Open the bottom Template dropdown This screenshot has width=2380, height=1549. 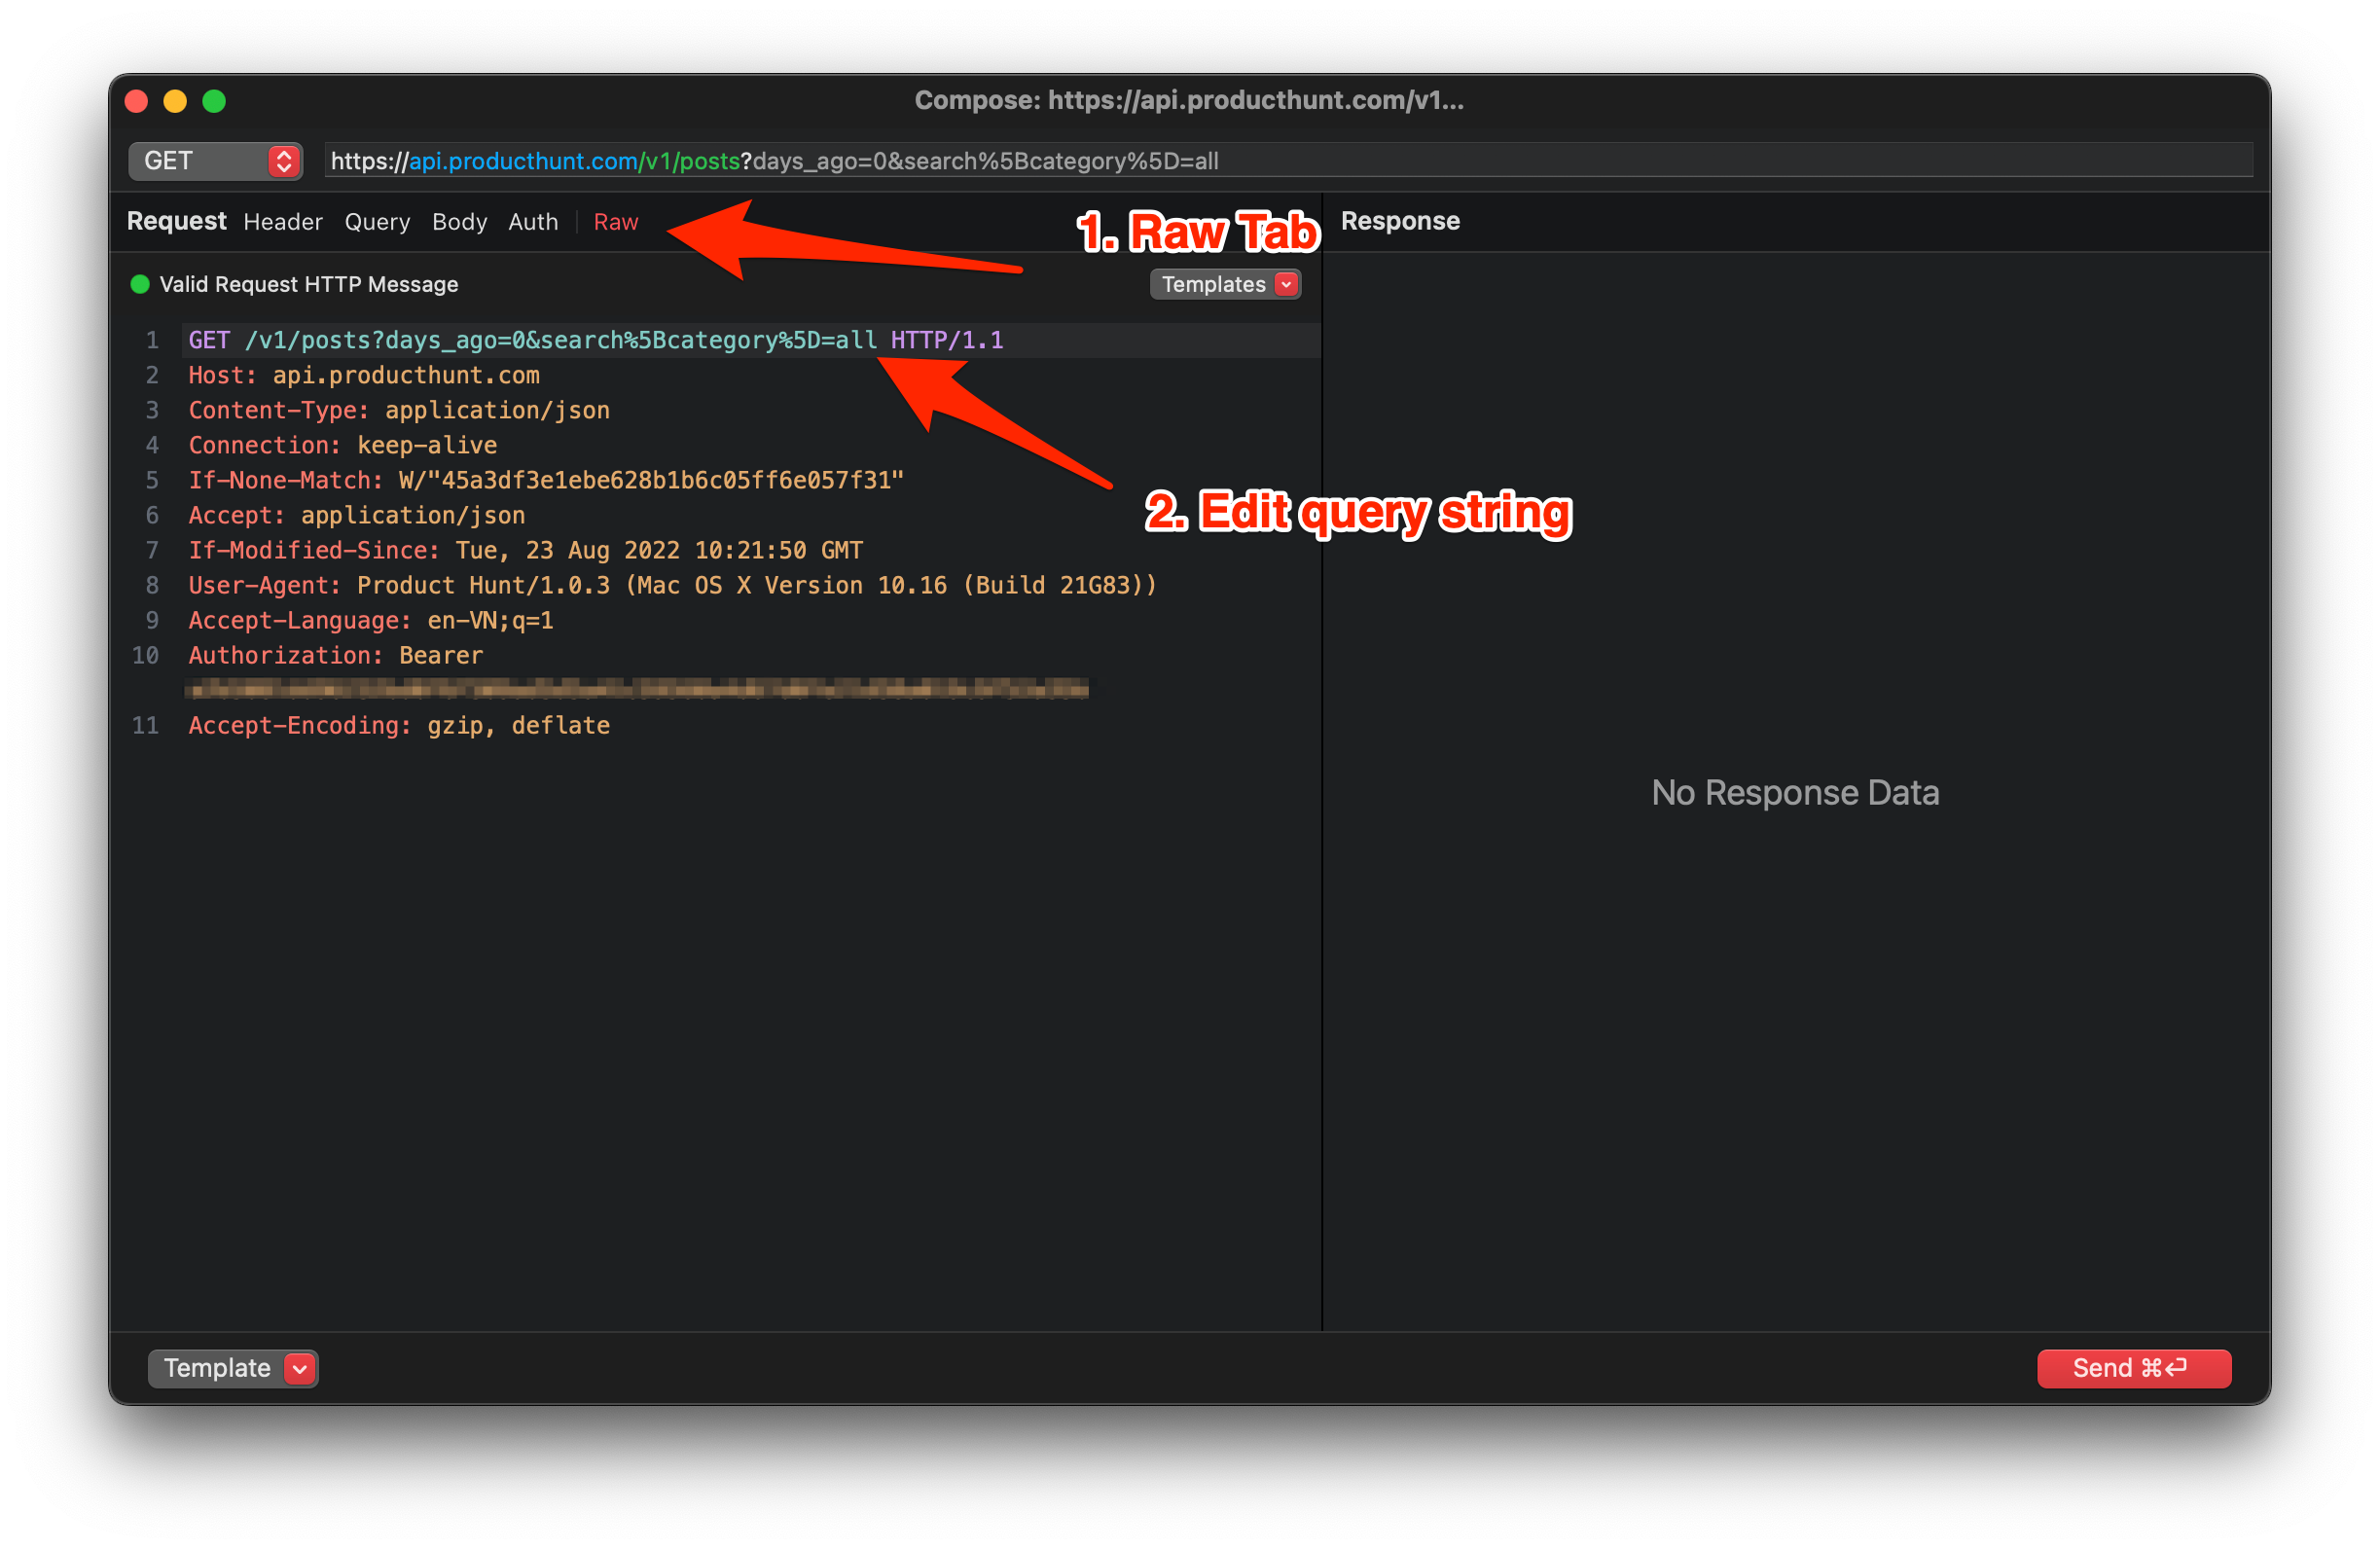pyautogui.click(x=217, y=1368)
